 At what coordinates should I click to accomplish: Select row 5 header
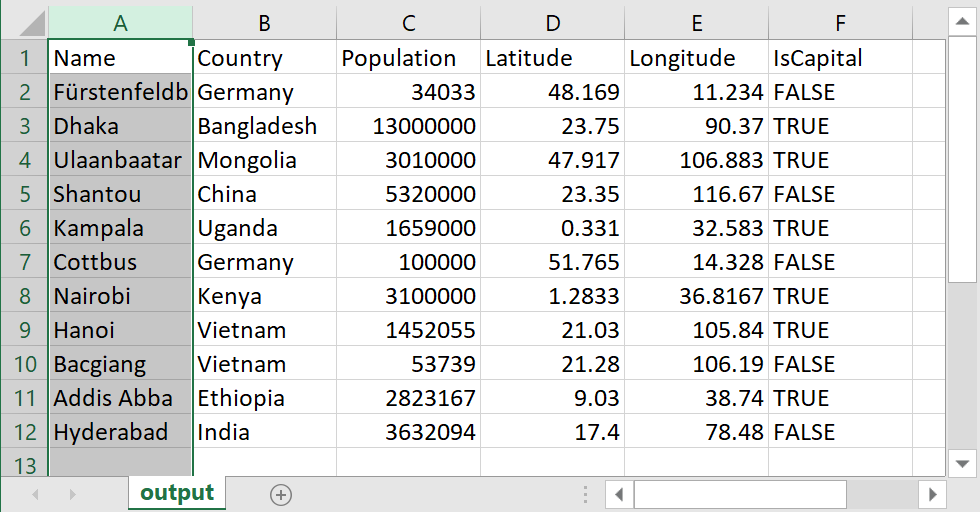click(24, 194)
